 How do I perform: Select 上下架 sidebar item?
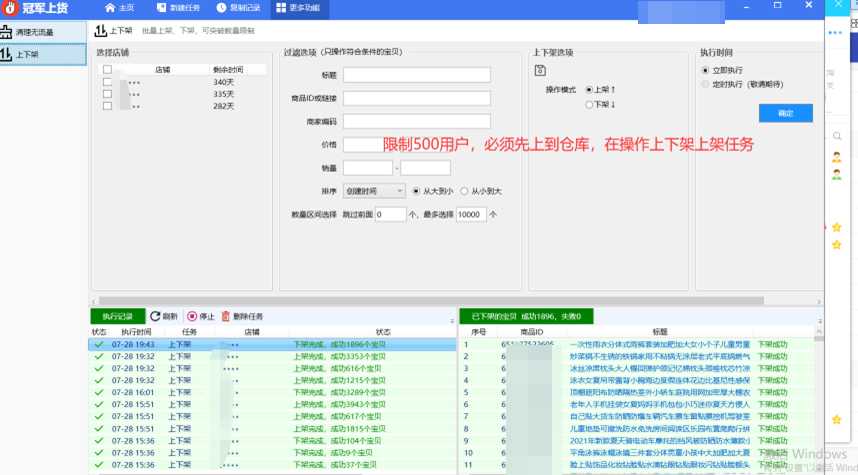[43, 53]
